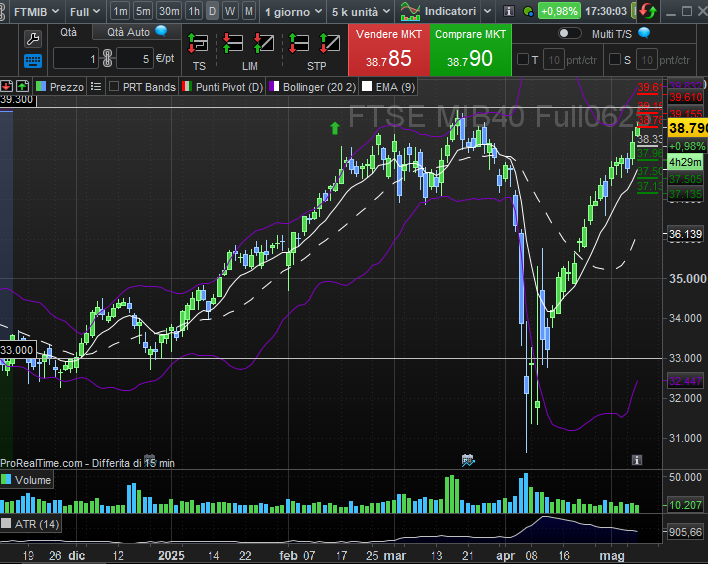Click the info icon in top toolbar
The width and height of the screenshot is (708, 564).
click(508, 11)
